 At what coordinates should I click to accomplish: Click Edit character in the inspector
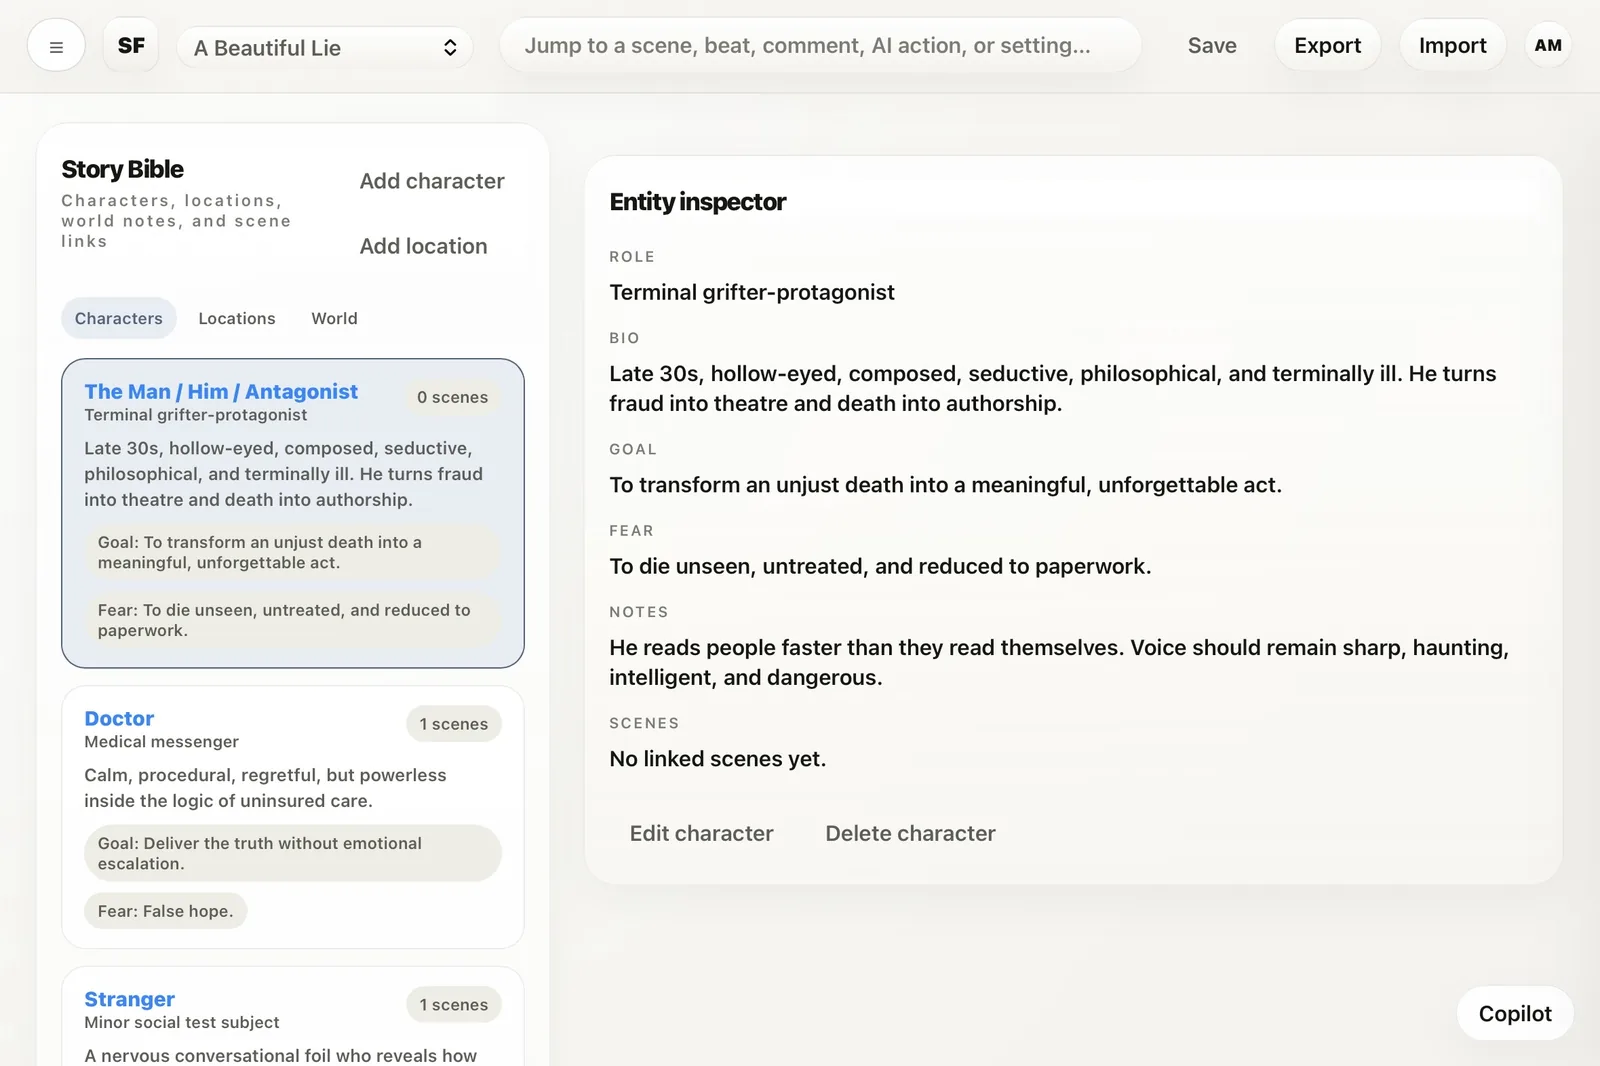(702, 834)
